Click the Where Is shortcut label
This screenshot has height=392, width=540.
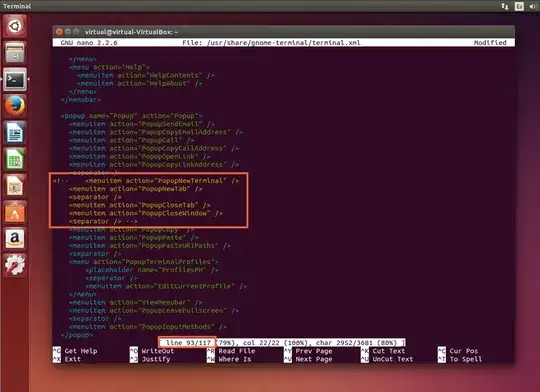tap(235, 359)
